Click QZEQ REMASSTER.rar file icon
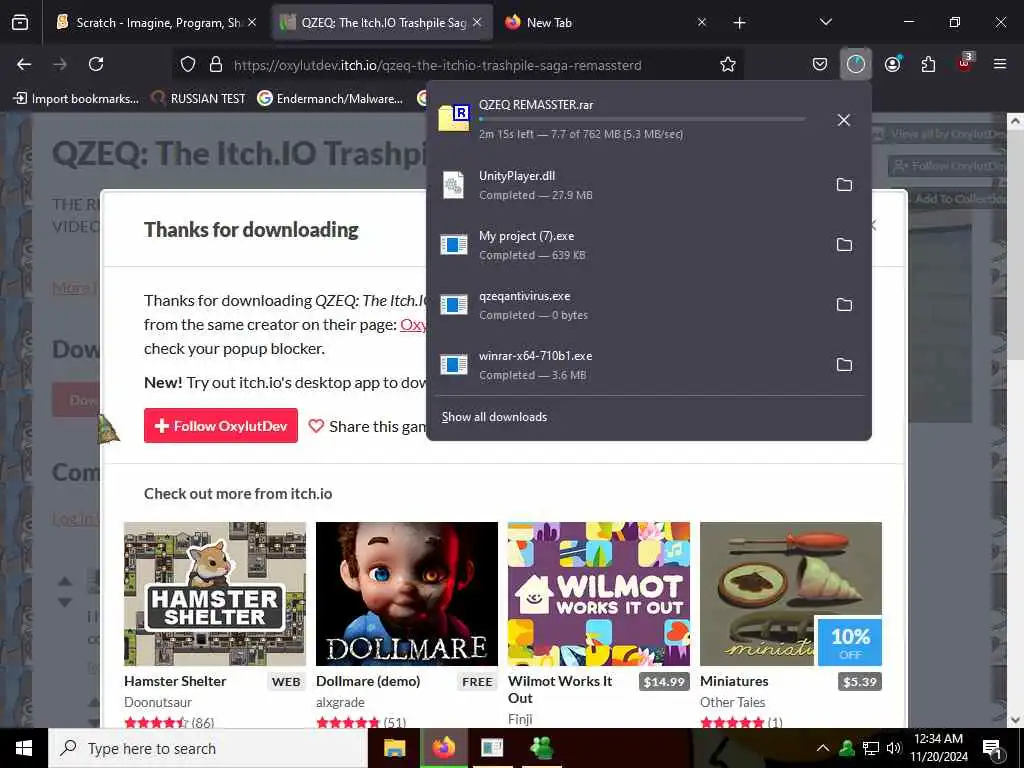This screenshot has height=768, width=1024. coord(454,118)
